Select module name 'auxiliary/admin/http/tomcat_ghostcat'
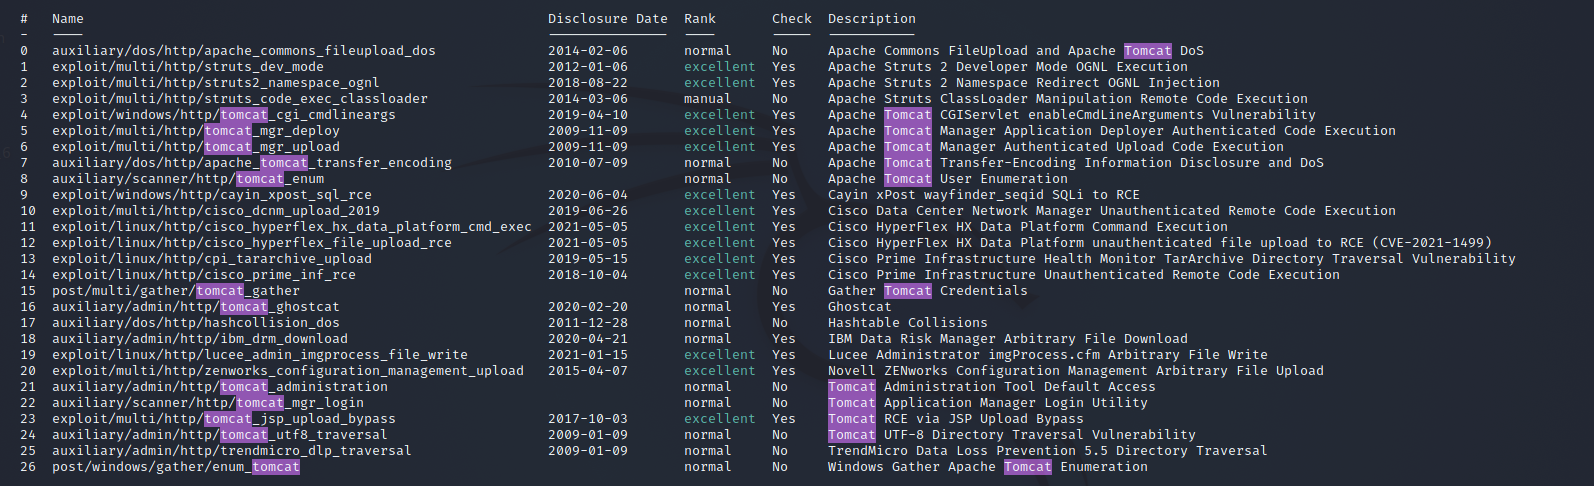1594x486 pixels. pyautogui.click(x=196, y=307)
